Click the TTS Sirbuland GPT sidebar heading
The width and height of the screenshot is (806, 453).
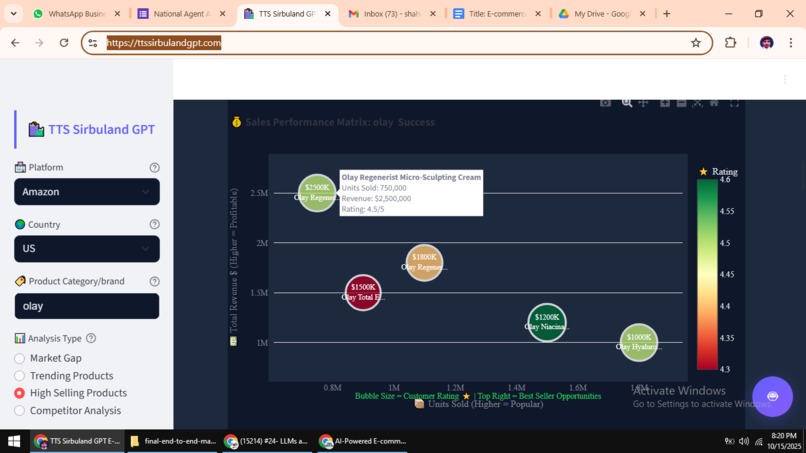click(101, 129)
